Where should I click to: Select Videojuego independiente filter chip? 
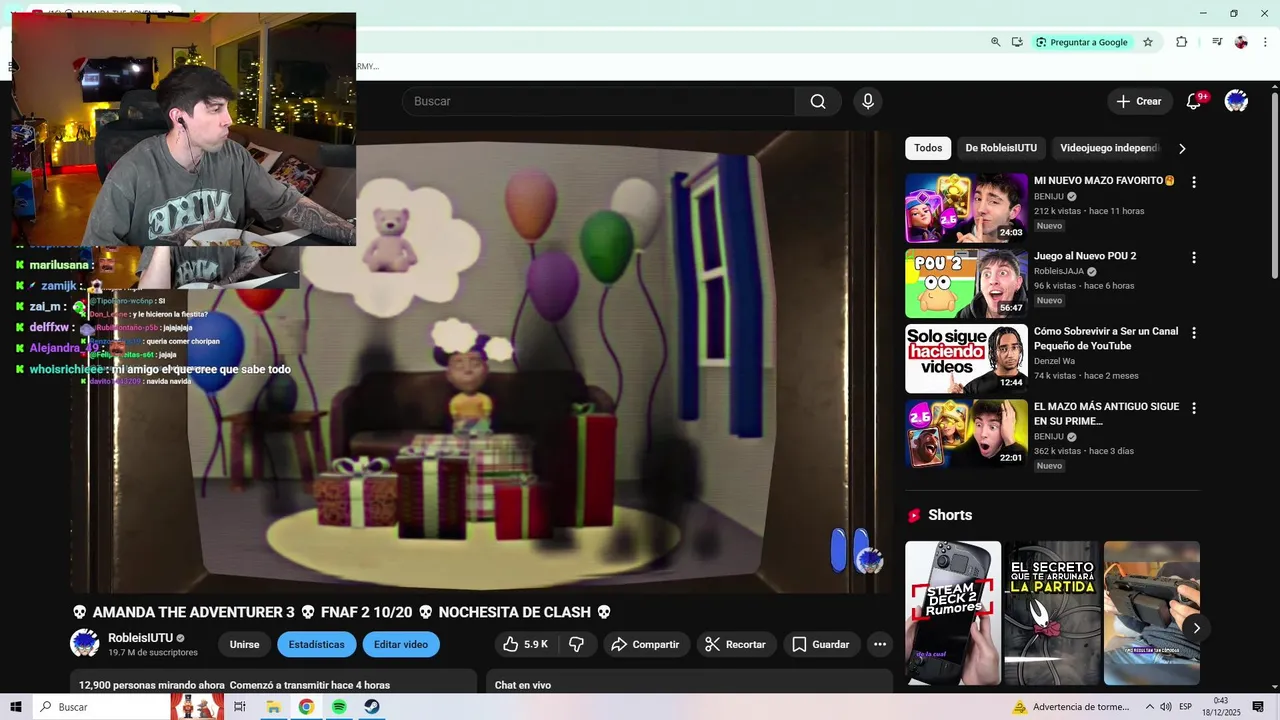tap(1109, 148)
